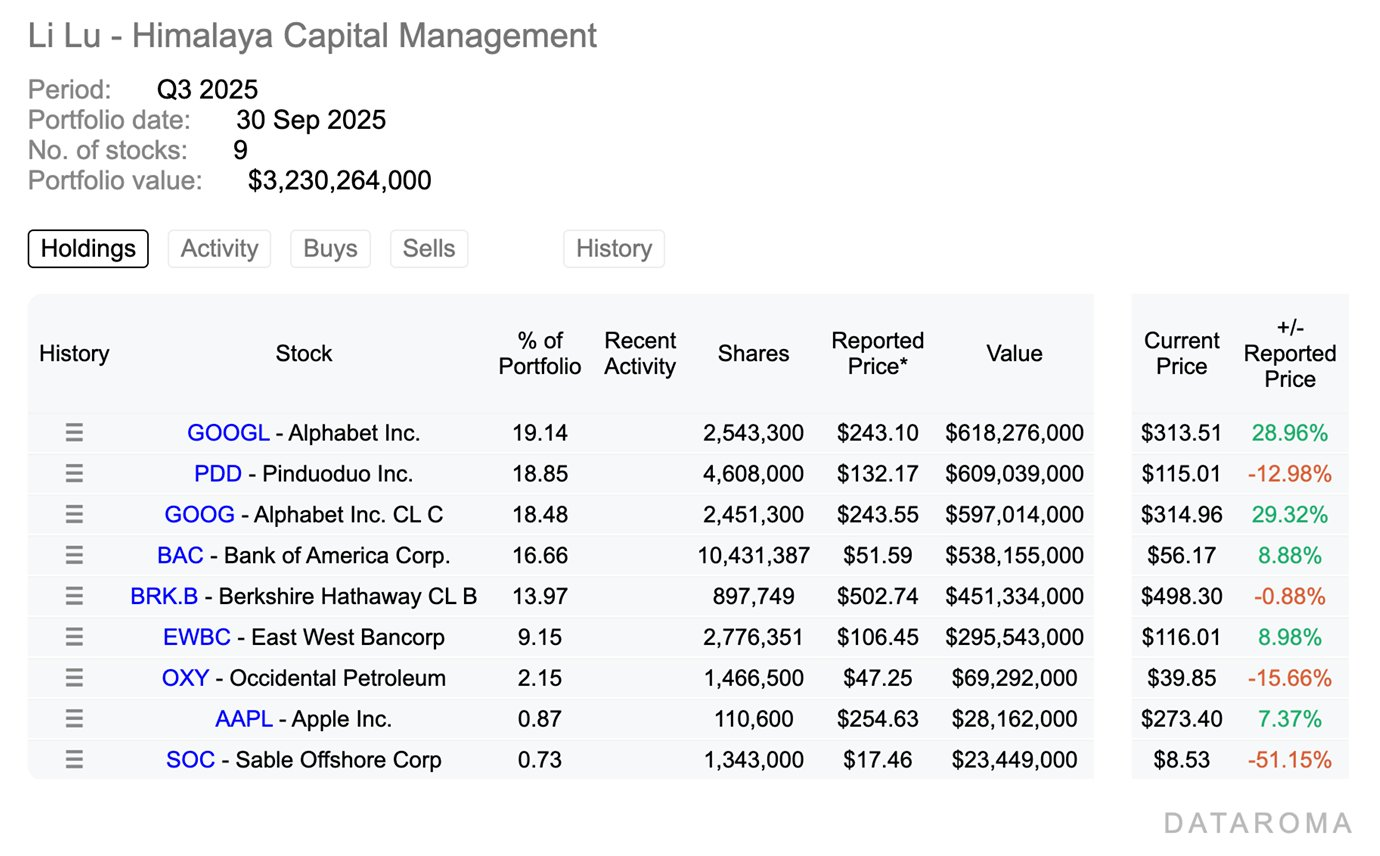This screenshot has height=856, width=1380.
Task: Select the Holdings tab
Action: [88, 249]
